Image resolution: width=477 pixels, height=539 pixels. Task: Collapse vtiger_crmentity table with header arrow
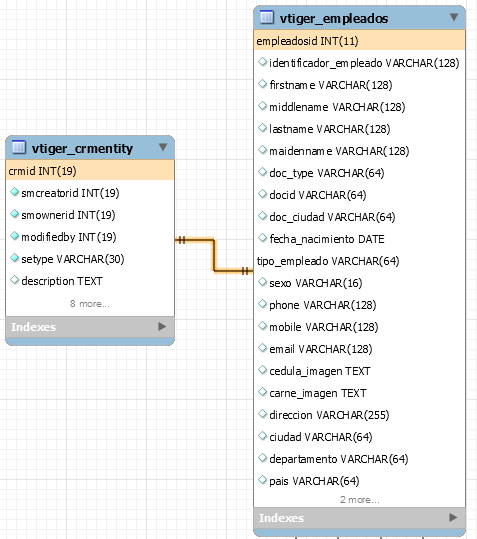163,147
